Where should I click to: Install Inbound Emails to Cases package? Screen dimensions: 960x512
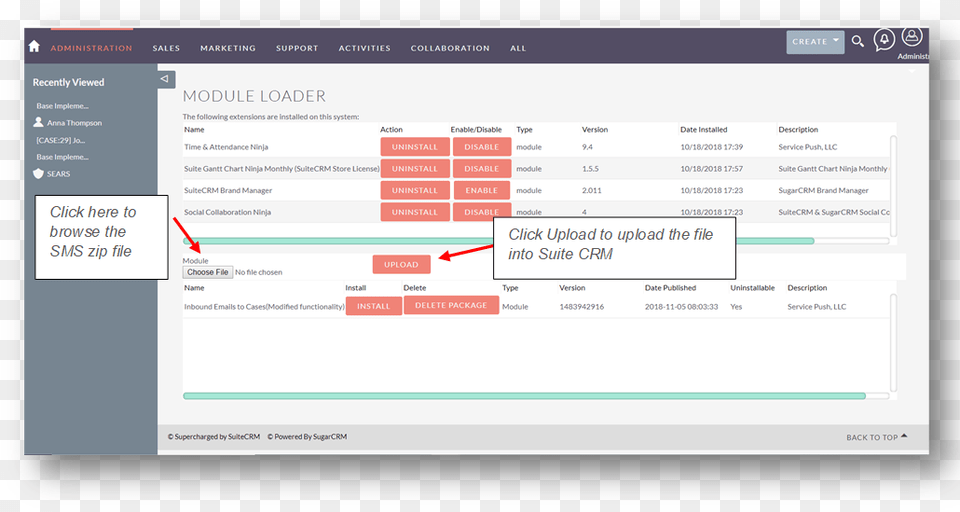pos(373,306)
